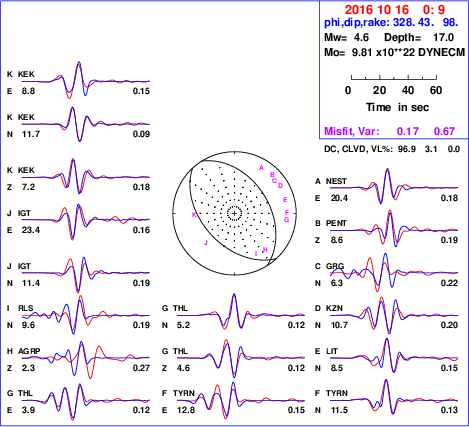The height and width of the screenshot is (427, 469).
Task: Click the PENT station label
Action: click(336, 223)
